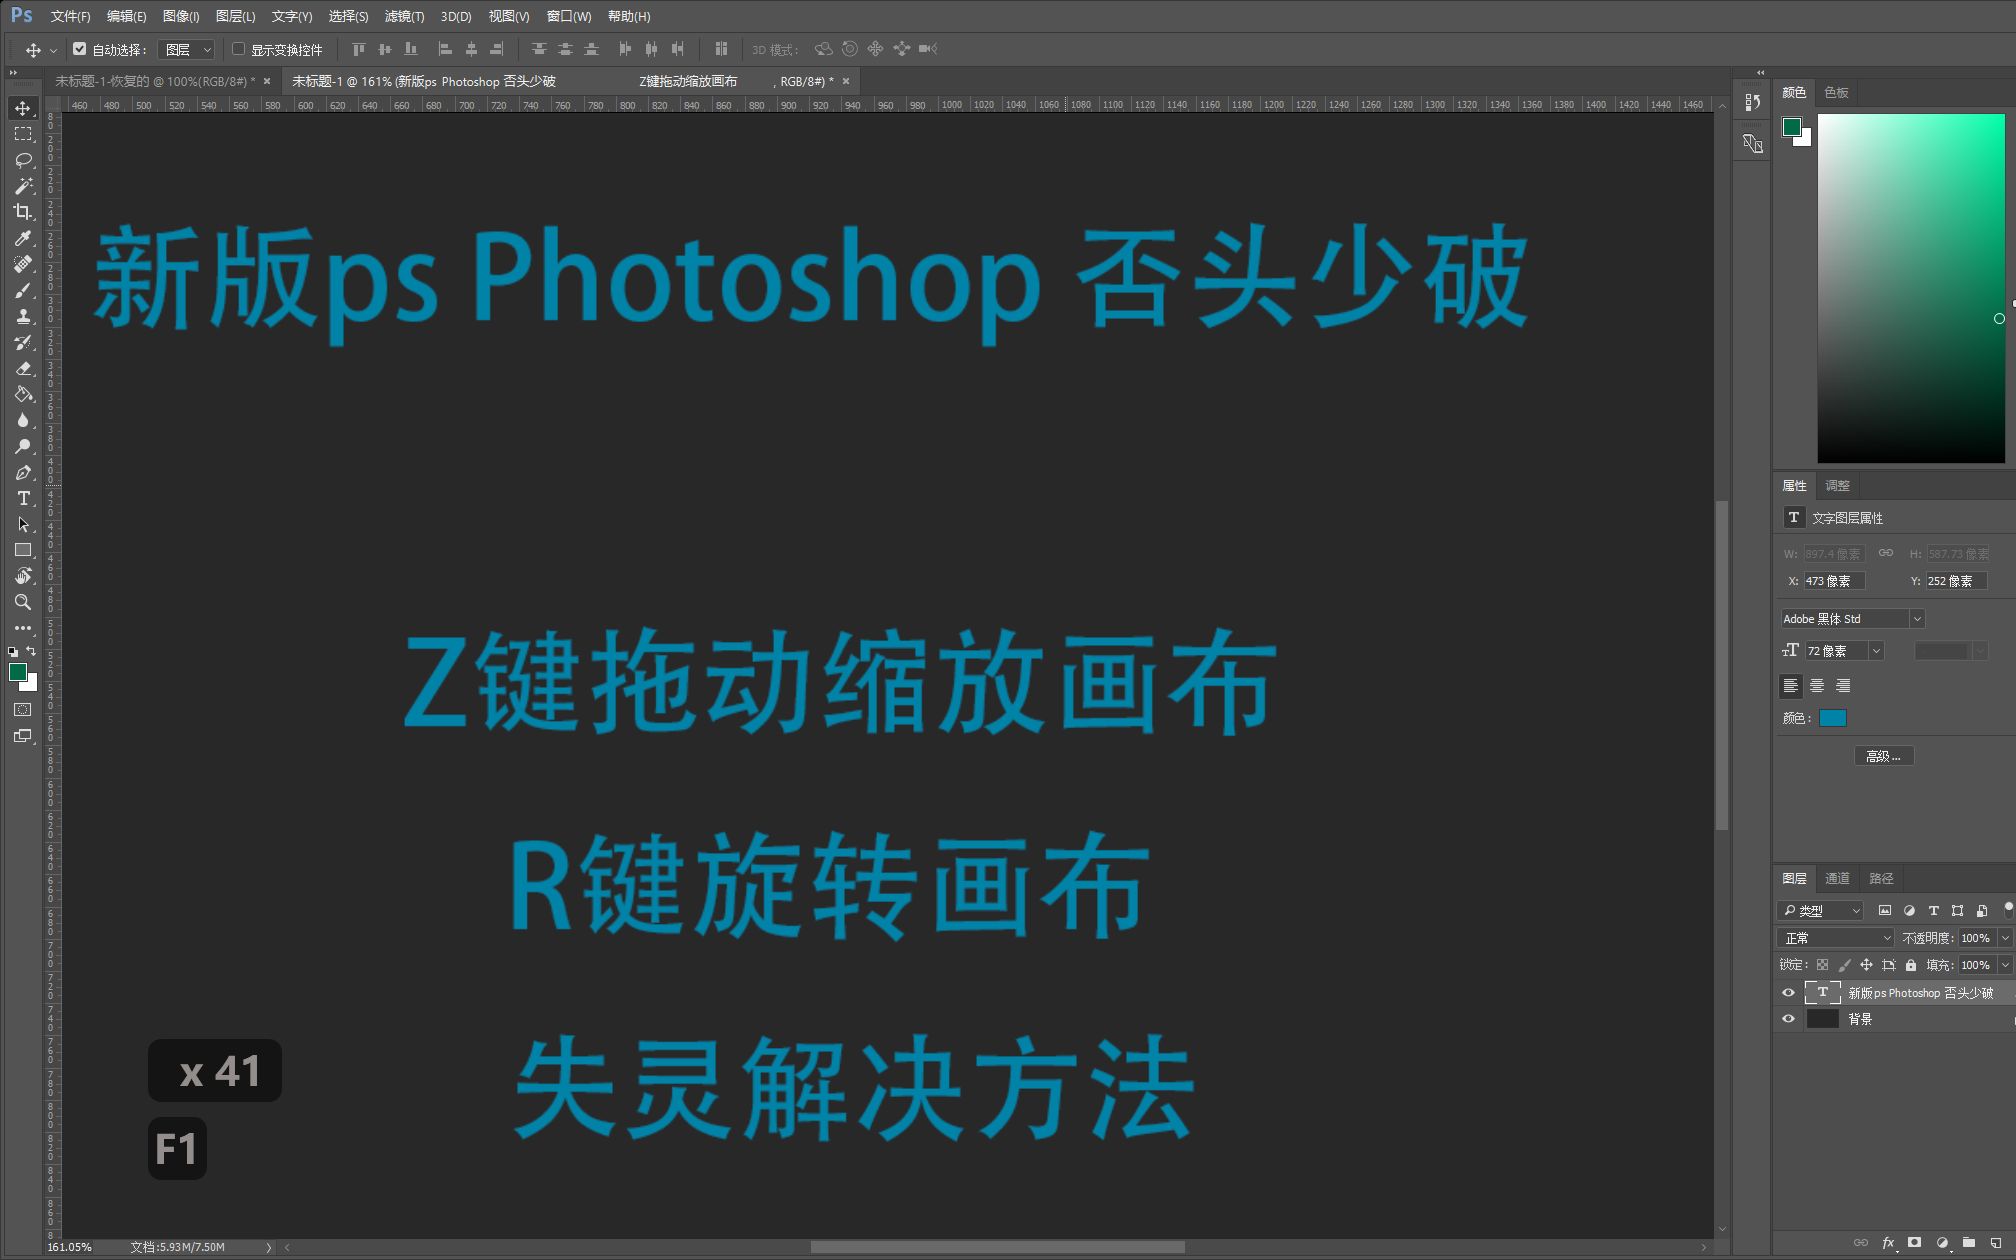Open the 文件(F) menu
The width and height of the screenshot is (2016, 1260).
click(70, 16)
